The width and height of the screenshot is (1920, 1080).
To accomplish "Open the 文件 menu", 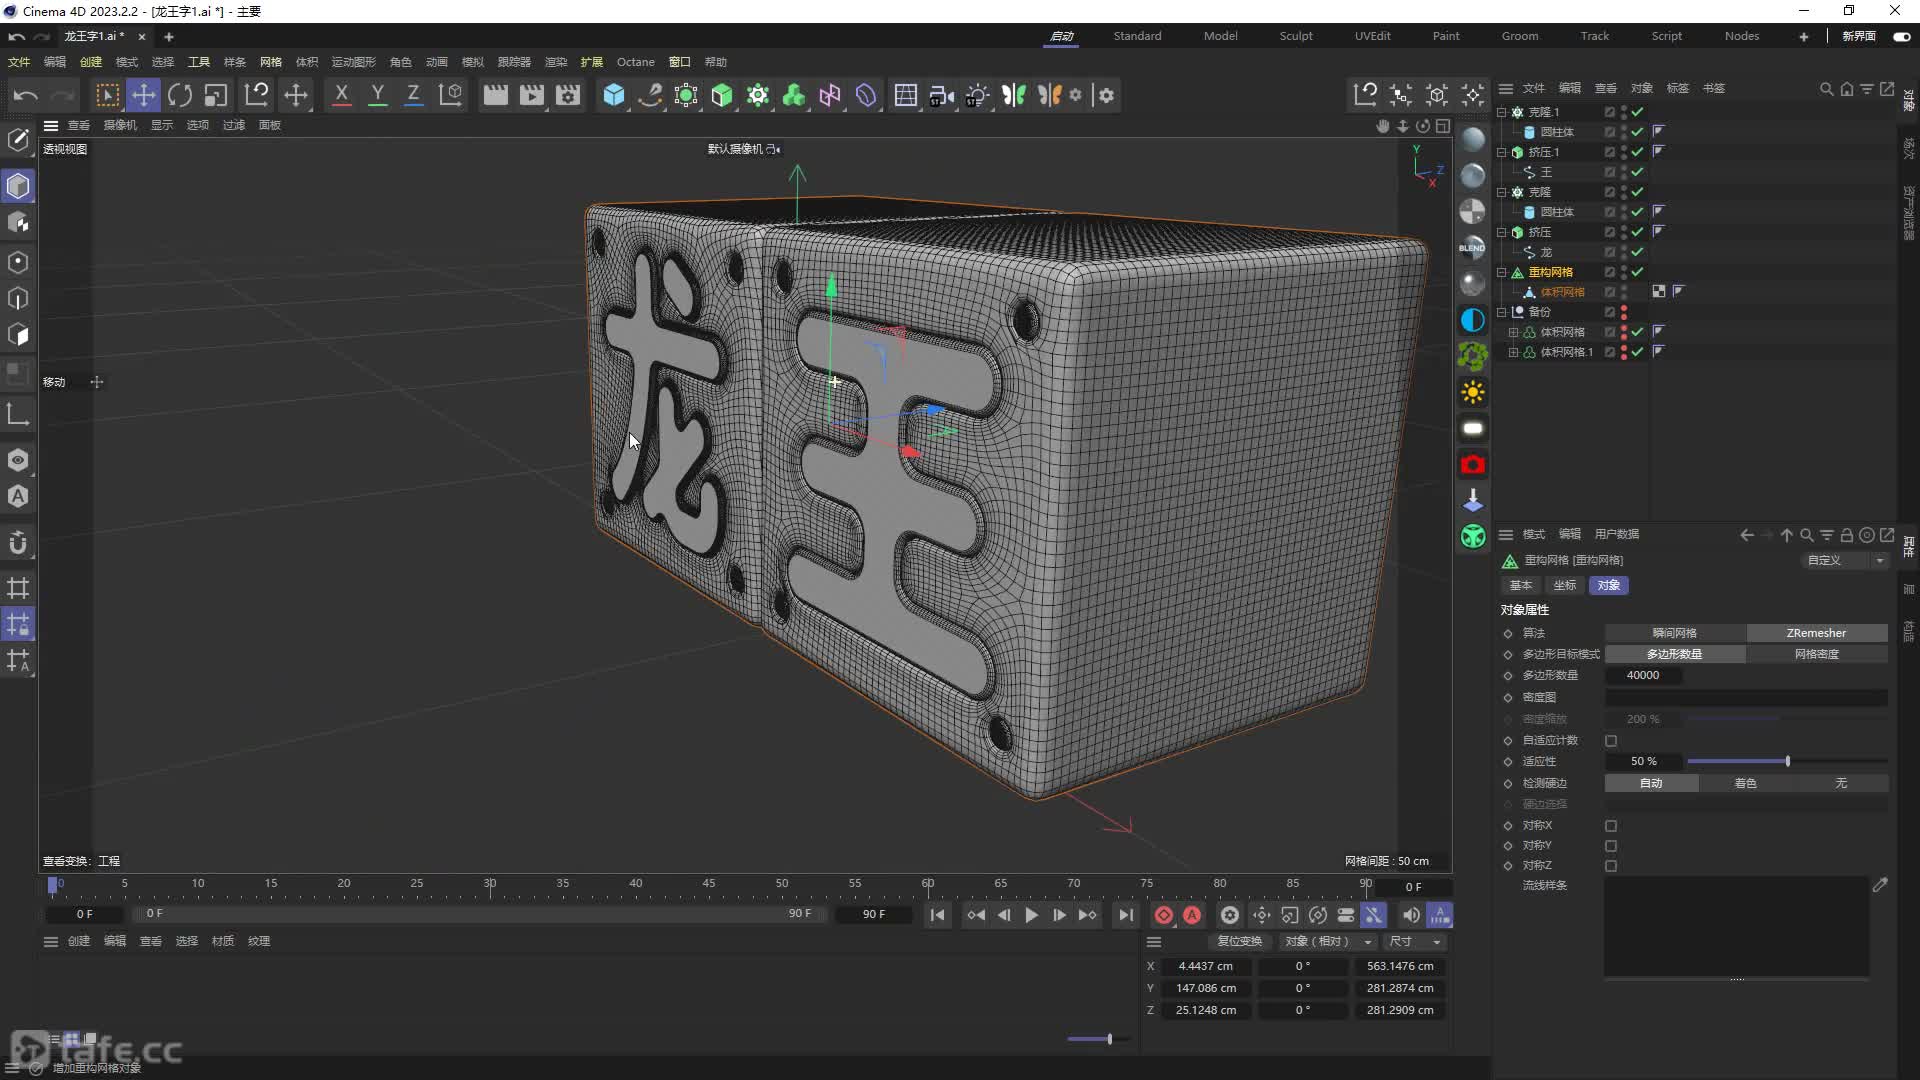I will coord(19,62).
